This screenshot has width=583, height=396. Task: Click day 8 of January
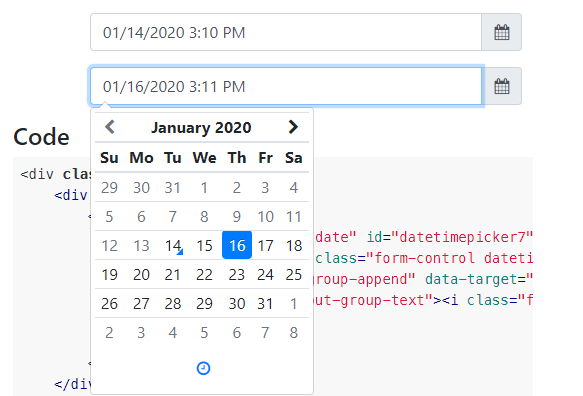pyautogui.click(x=204, y=216)
